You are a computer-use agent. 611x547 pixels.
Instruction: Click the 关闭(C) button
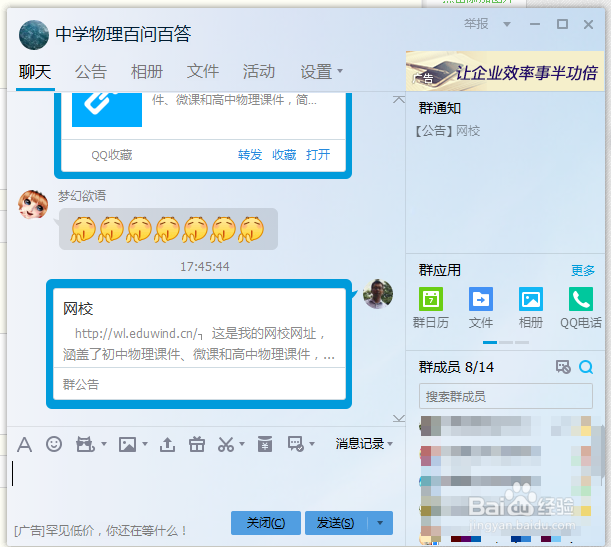coord(266,523)
